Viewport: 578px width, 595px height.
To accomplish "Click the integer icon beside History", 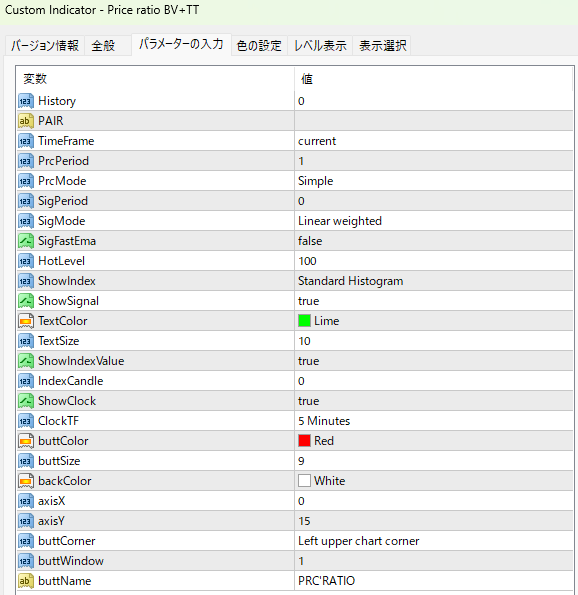I will coord(26,101).
